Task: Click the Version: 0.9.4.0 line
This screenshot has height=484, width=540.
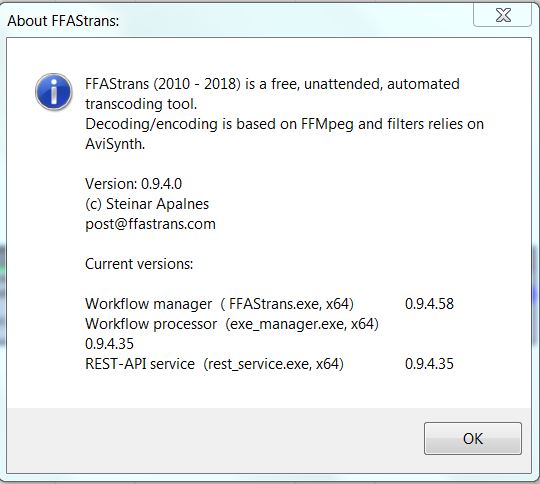Action: tap(134, 184)
